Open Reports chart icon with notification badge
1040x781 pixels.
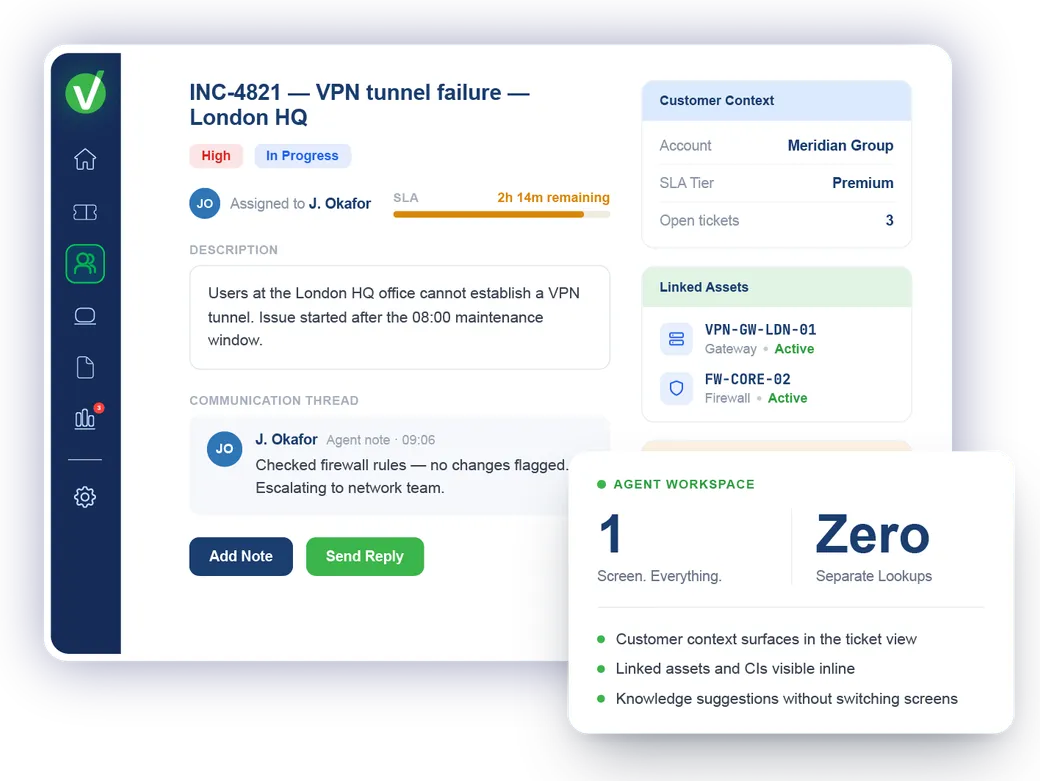tap(85, 419)
